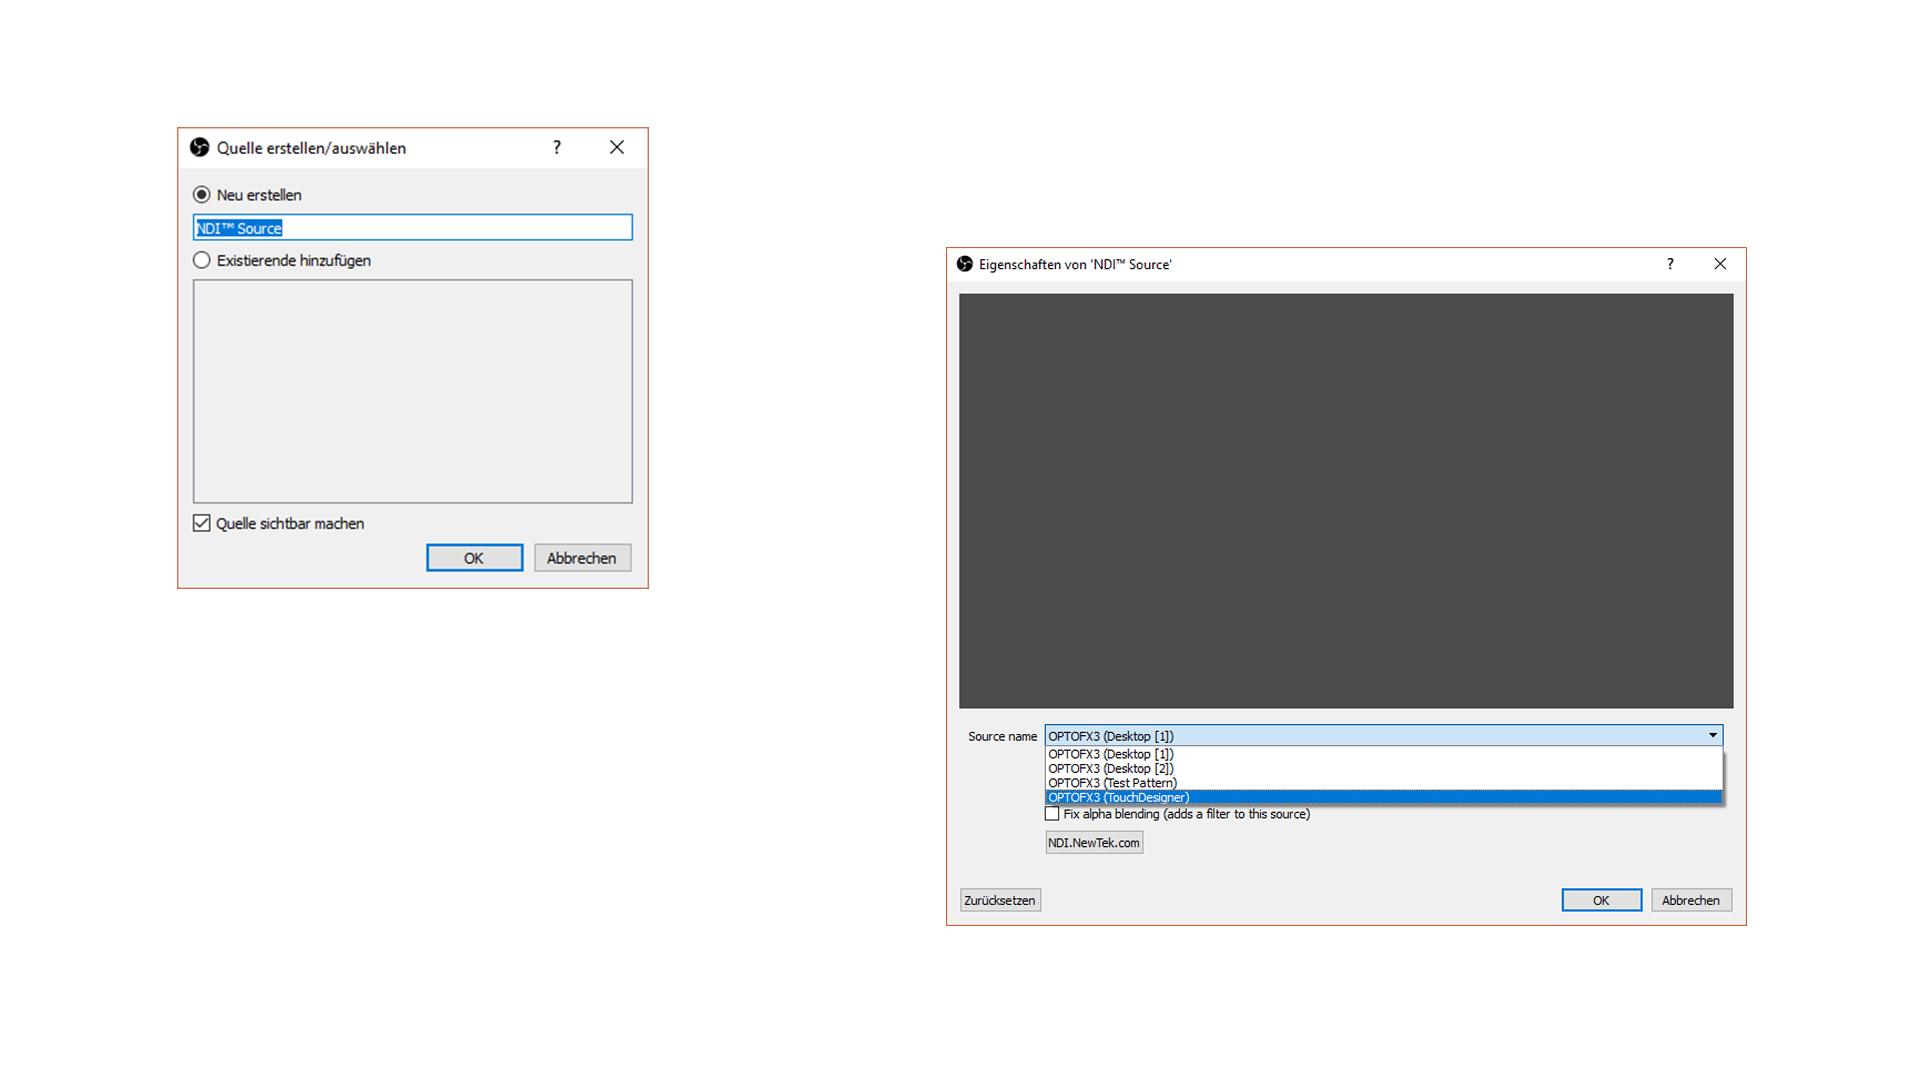Screen dimensions: 1920x1080
Task: Click Source name combo box showing Desktop [1]
Action: click(x=1384, y=736)
